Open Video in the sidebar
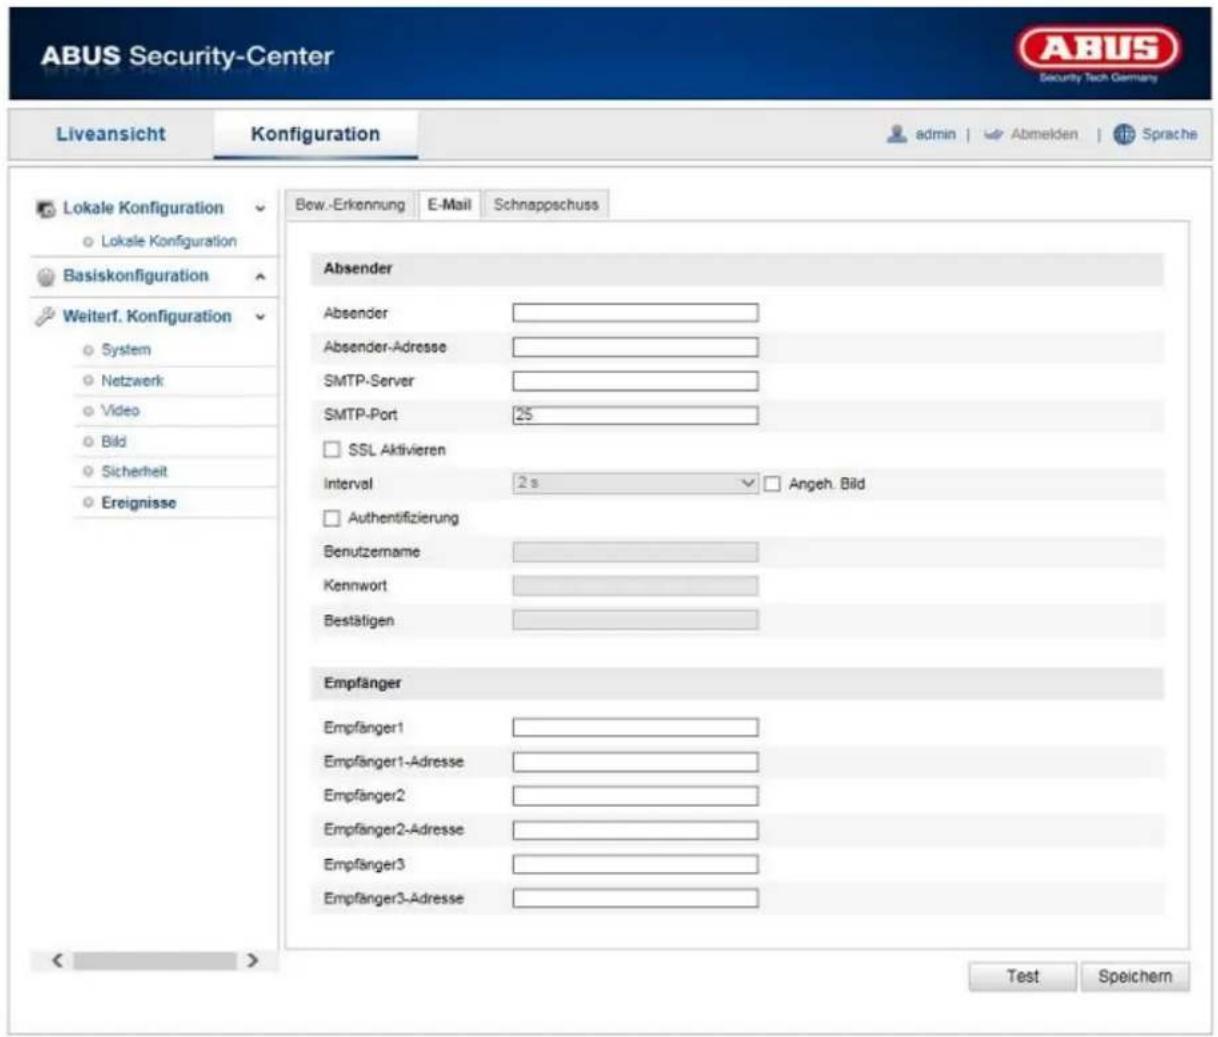This screenshot has height=1037, width=1218. coord(120,411)
